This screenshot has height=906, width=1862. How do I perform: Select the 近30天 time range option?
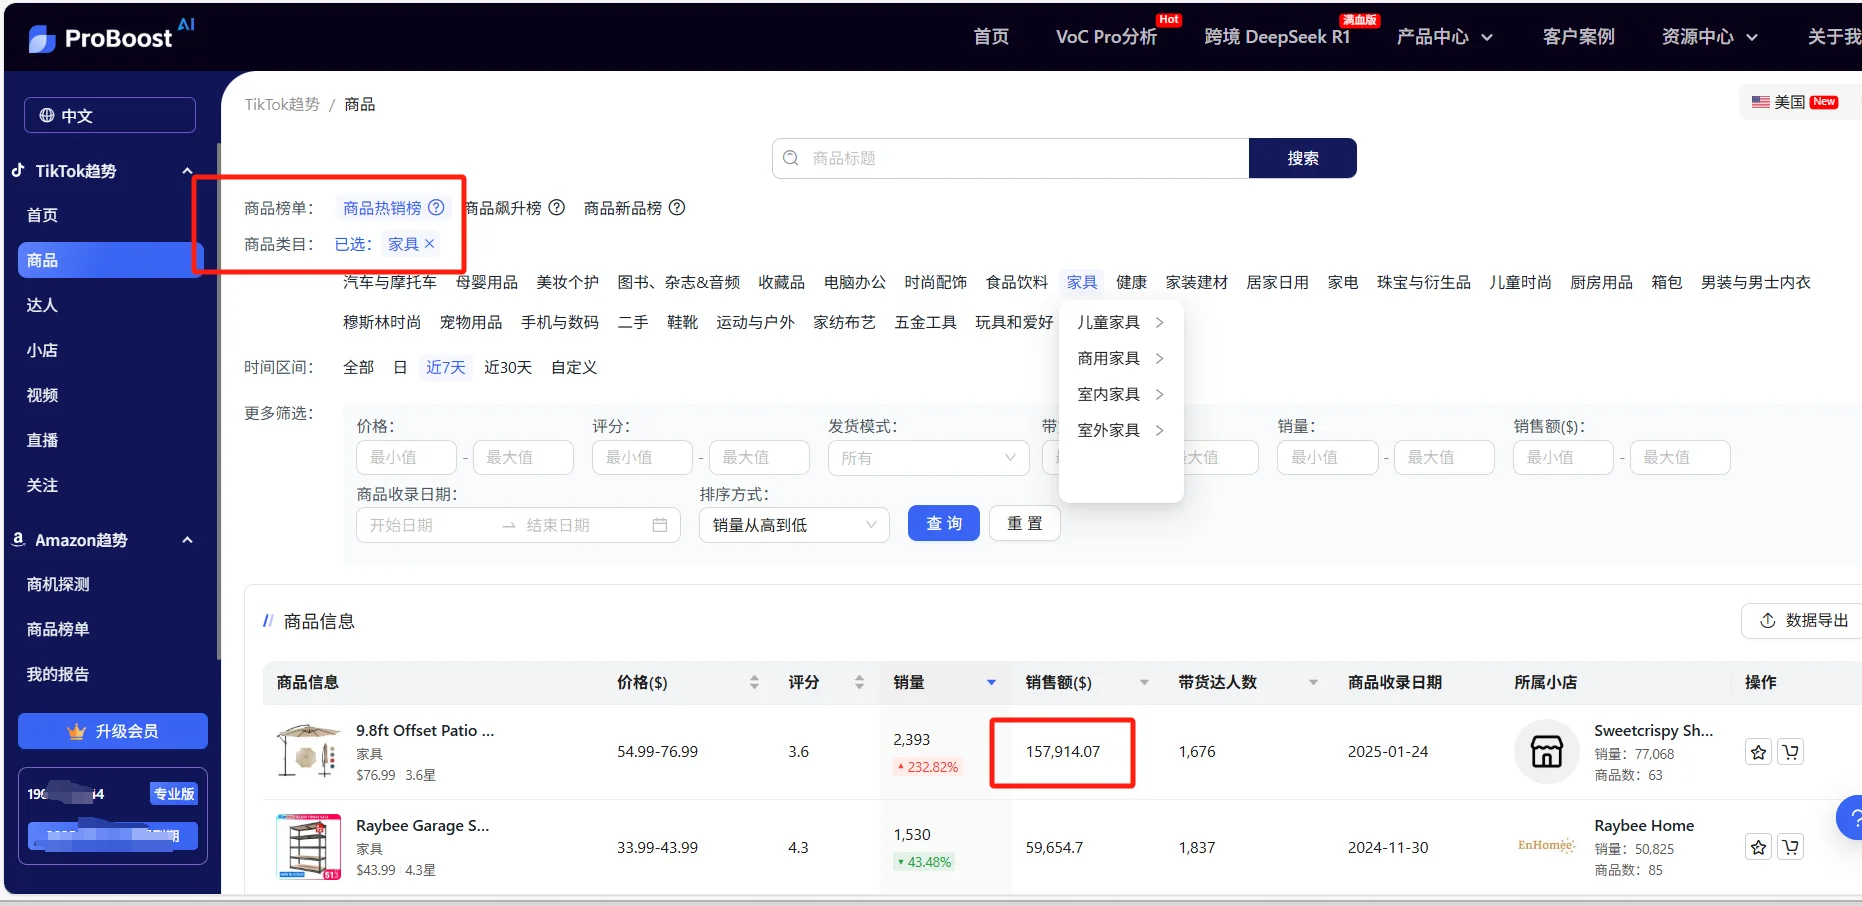click(x=508, y=367)
